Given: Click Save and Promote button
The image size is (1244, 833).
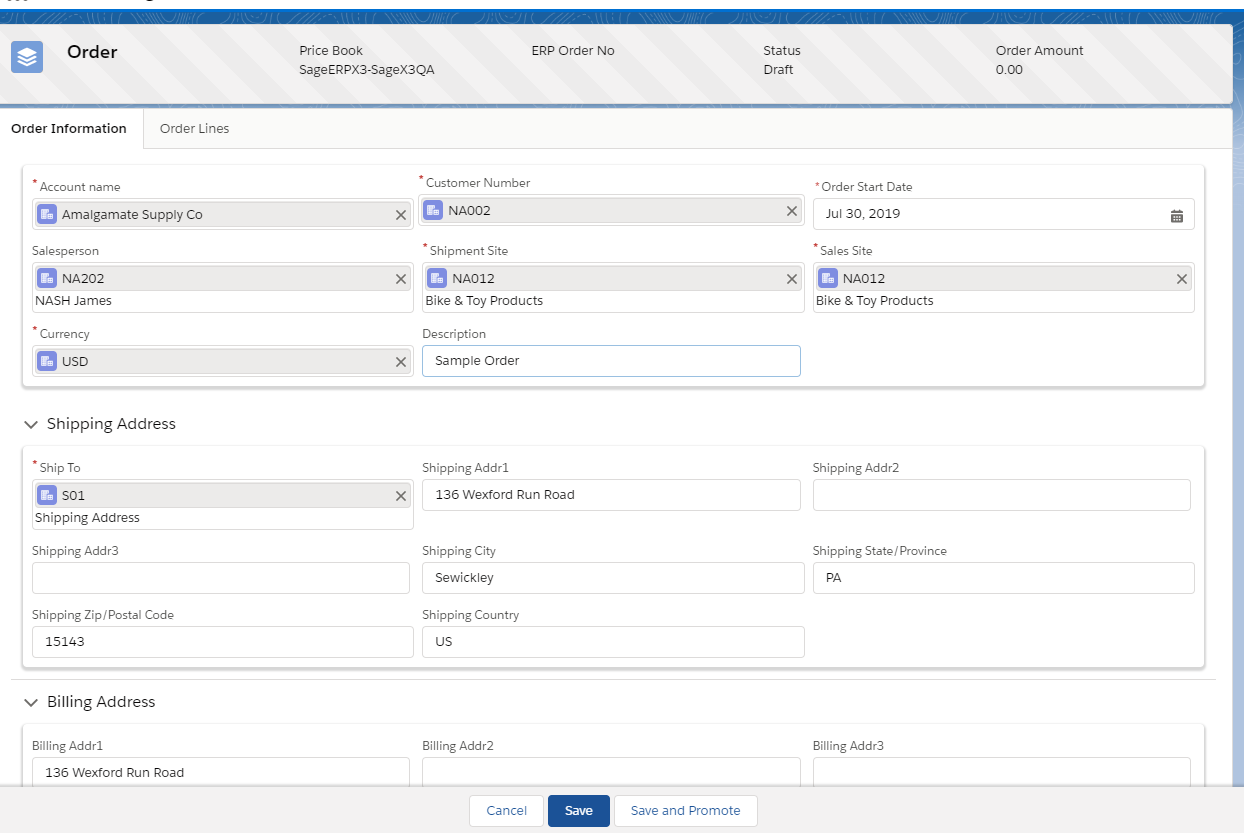Looking at the screenshot, I should (x=685, y=811).
